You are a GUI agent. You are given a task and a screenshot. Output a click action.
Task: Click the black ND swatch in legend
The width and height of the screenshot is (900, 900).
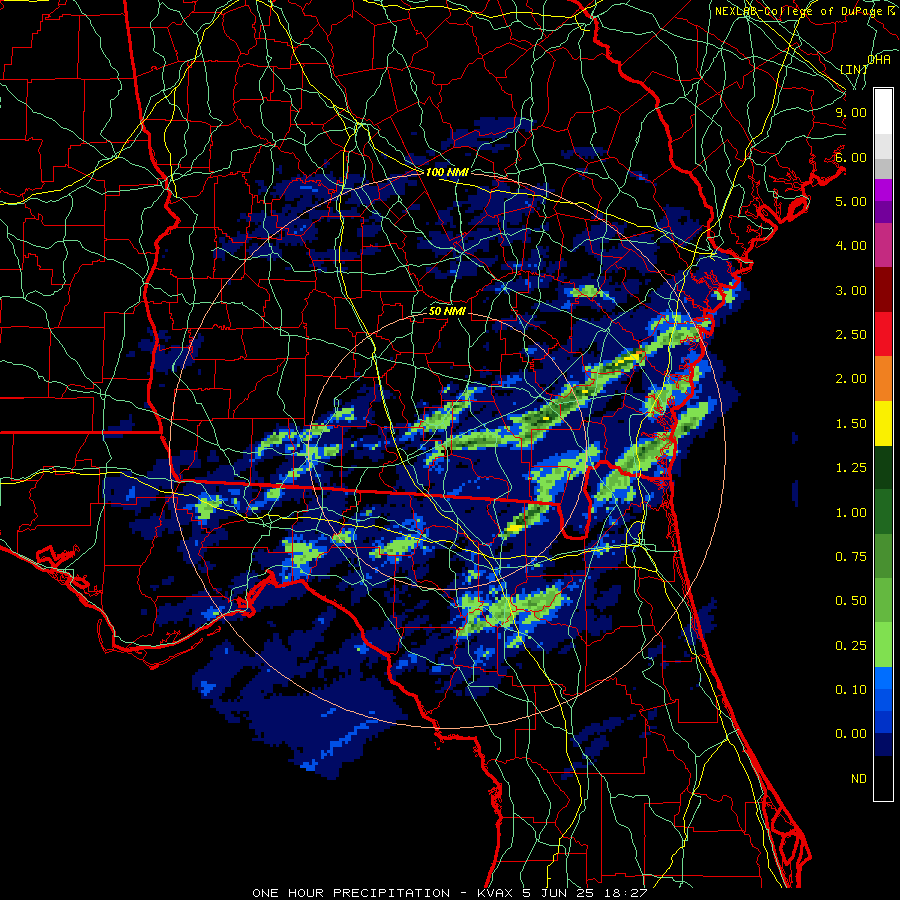click(x=883, y=778)
